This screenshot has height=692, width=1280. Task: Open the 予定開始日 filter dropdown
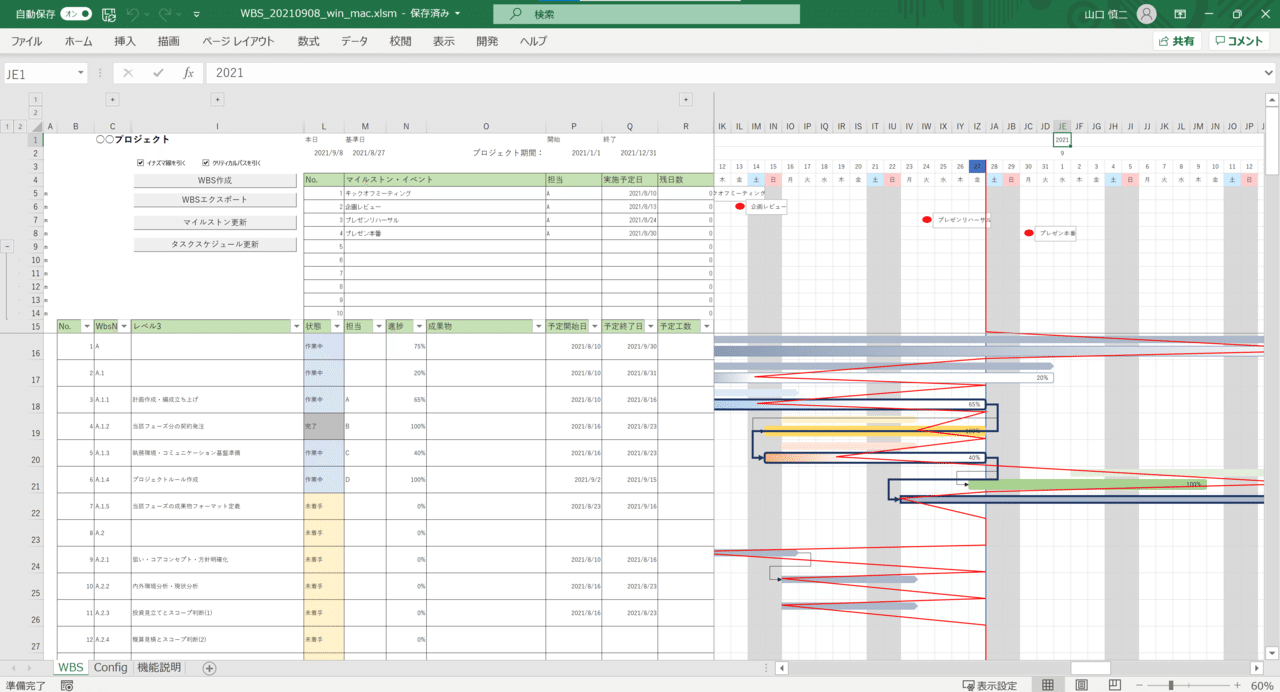click(x=595, y=326)
